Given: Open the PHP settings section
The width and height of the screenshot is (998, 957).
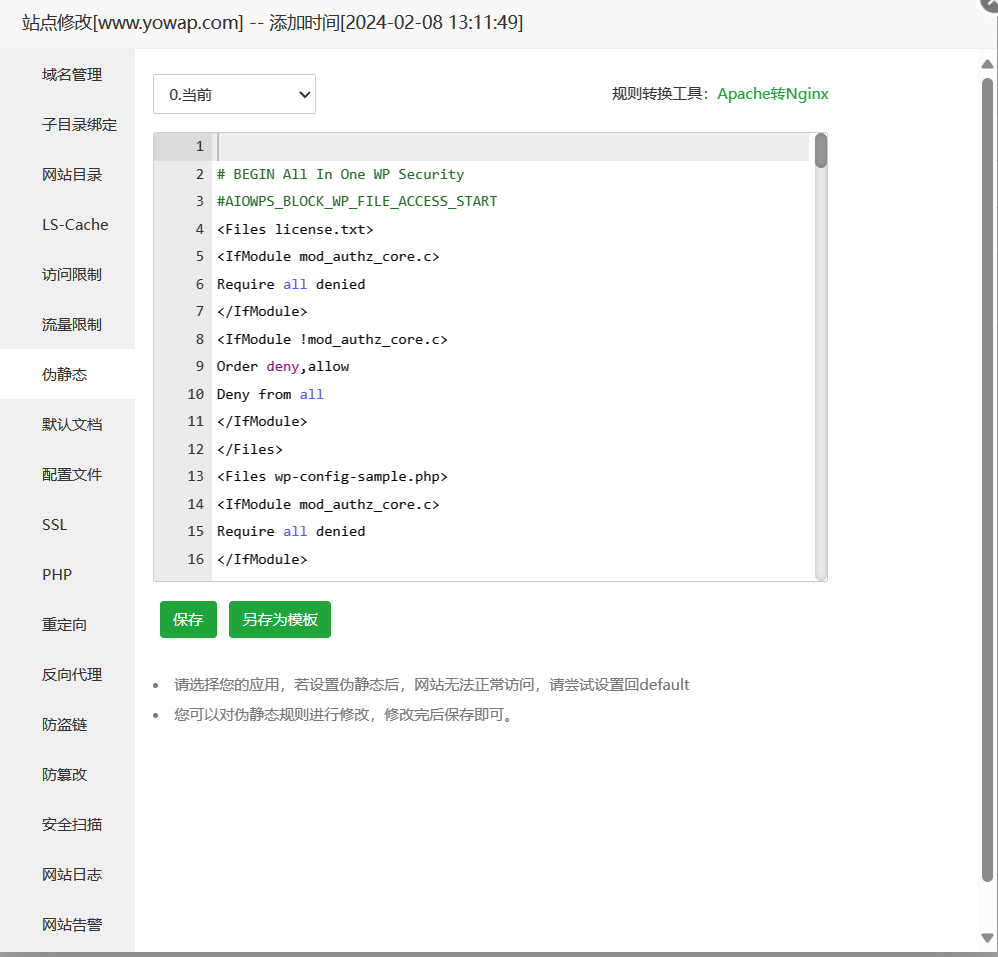Looking at the screenshot, I should (56, 574).
